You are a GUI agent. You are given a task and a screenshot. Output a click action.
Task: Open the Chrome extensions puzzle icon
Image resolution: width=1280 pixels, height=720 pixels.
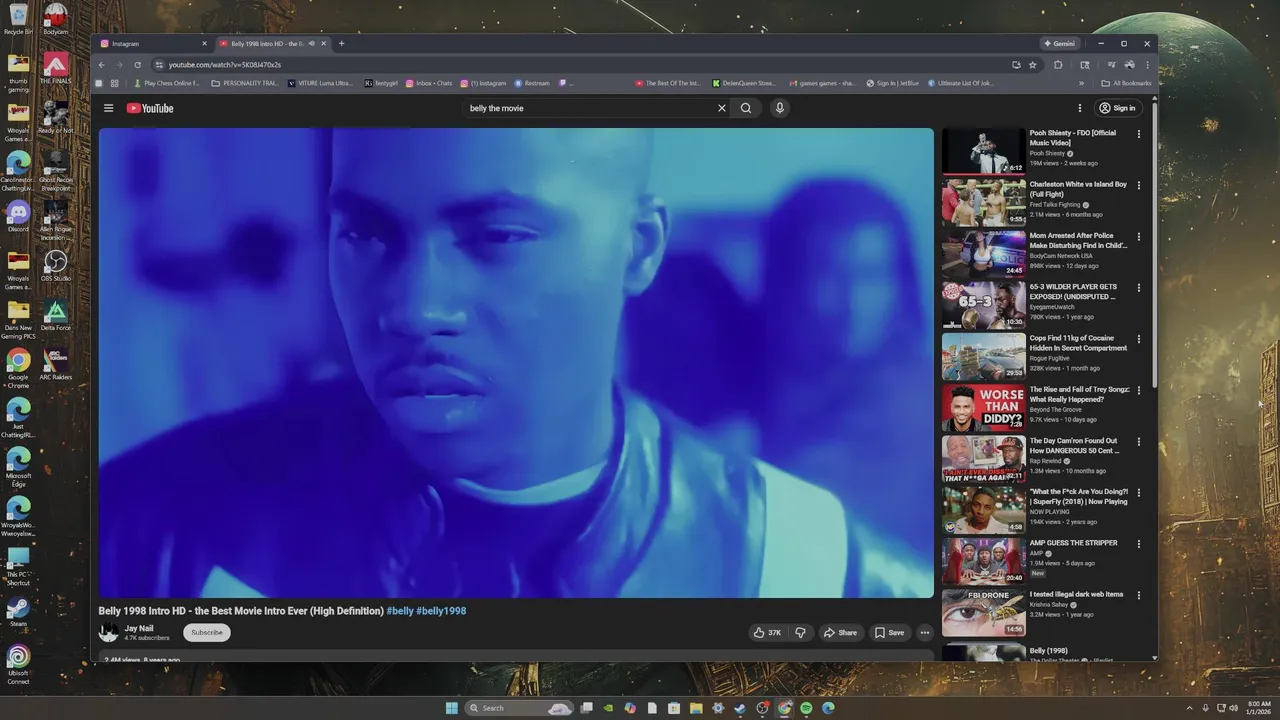(1058, 65)
